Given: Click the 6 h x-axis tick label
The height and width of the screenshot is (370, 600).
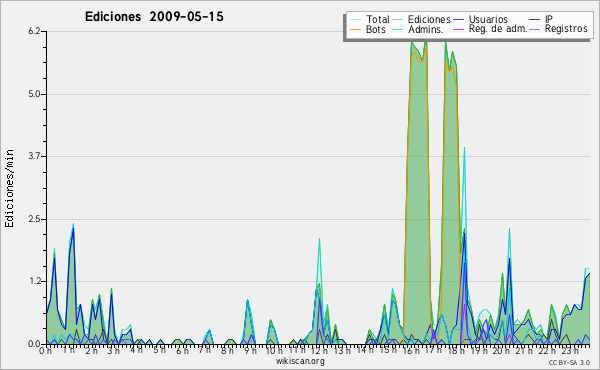Looking at the screenshot, I should click(x=182, y=350).
